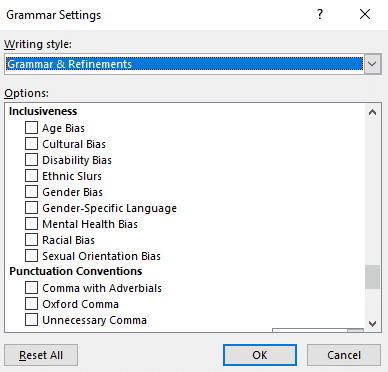Check the Oxford Comma option
388x372 pixels.
click(31, 304)
